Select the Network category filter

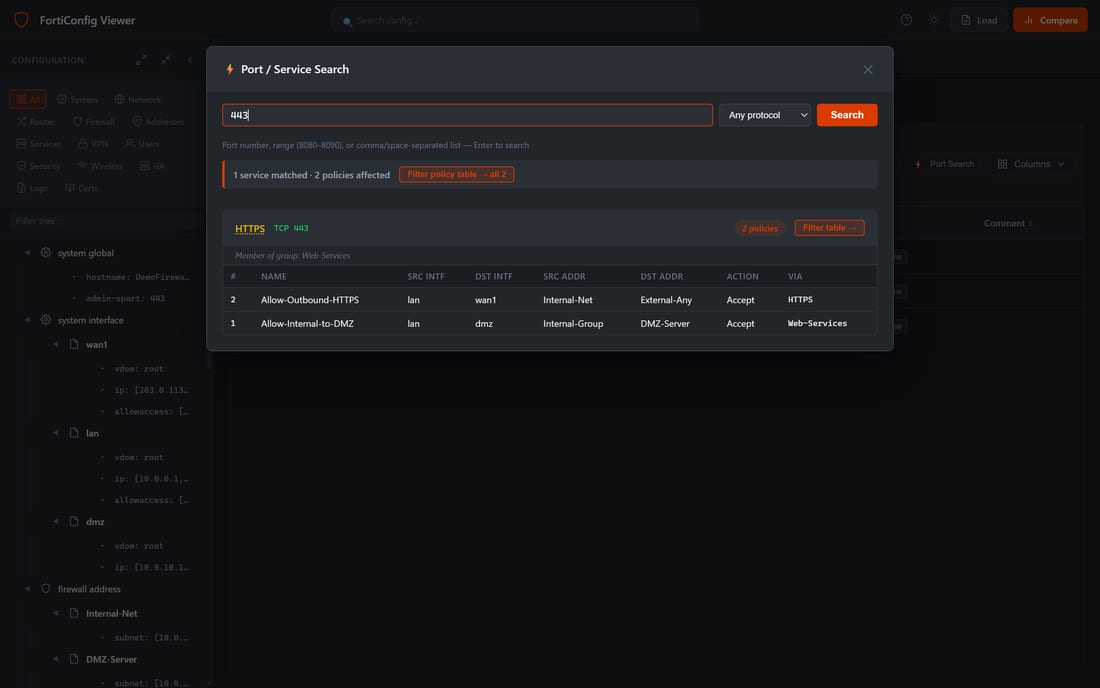point(138,100)
